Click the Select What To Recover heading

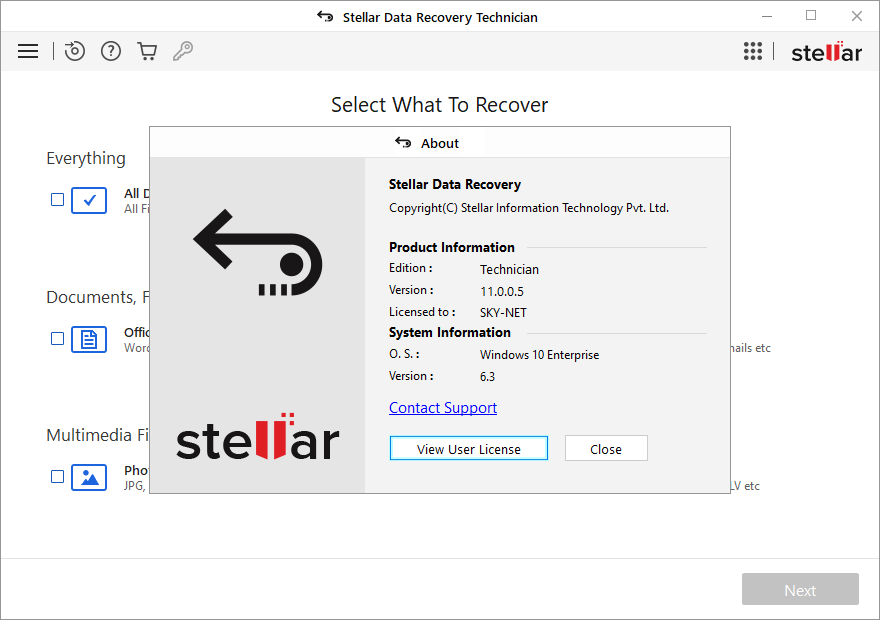point(439,105)
